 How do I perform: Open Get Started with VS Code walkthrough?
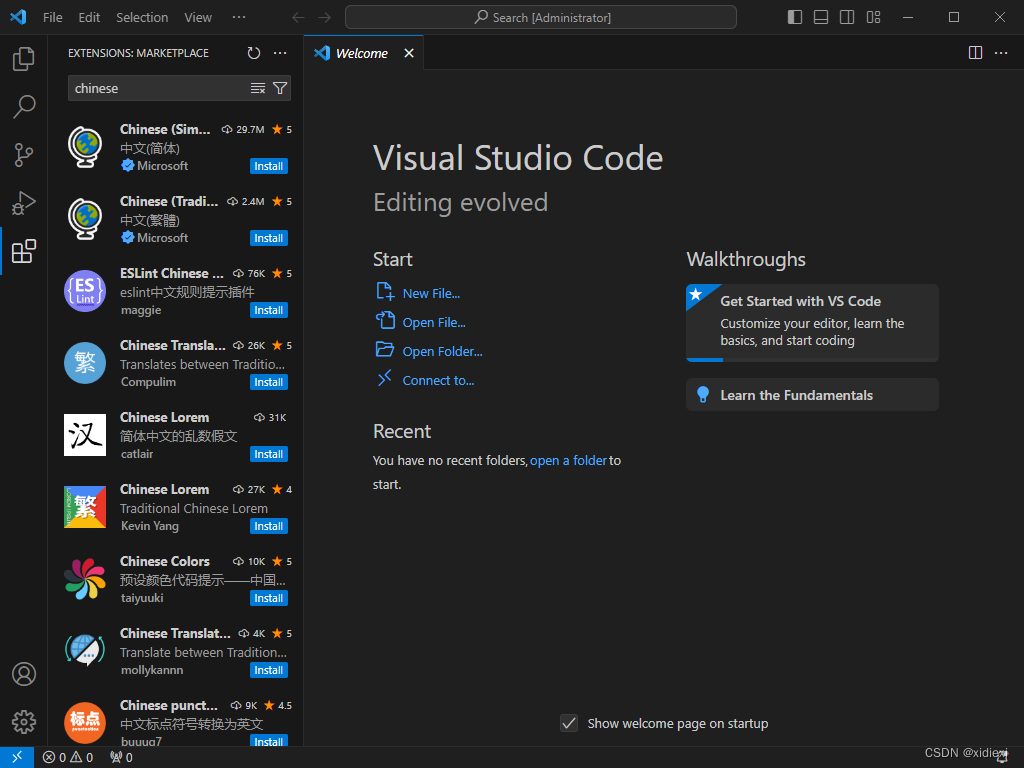(812, 323)
